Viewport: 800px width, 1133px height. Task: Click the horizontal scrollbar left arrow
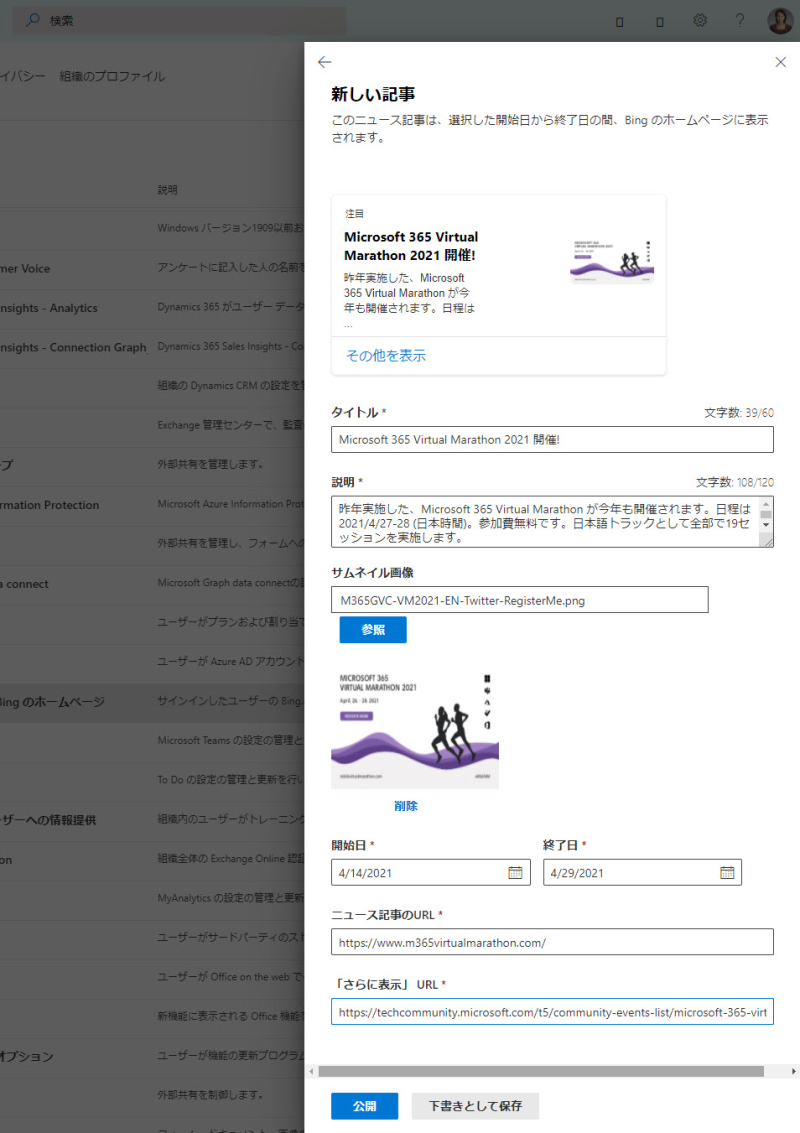(311, 1072)
